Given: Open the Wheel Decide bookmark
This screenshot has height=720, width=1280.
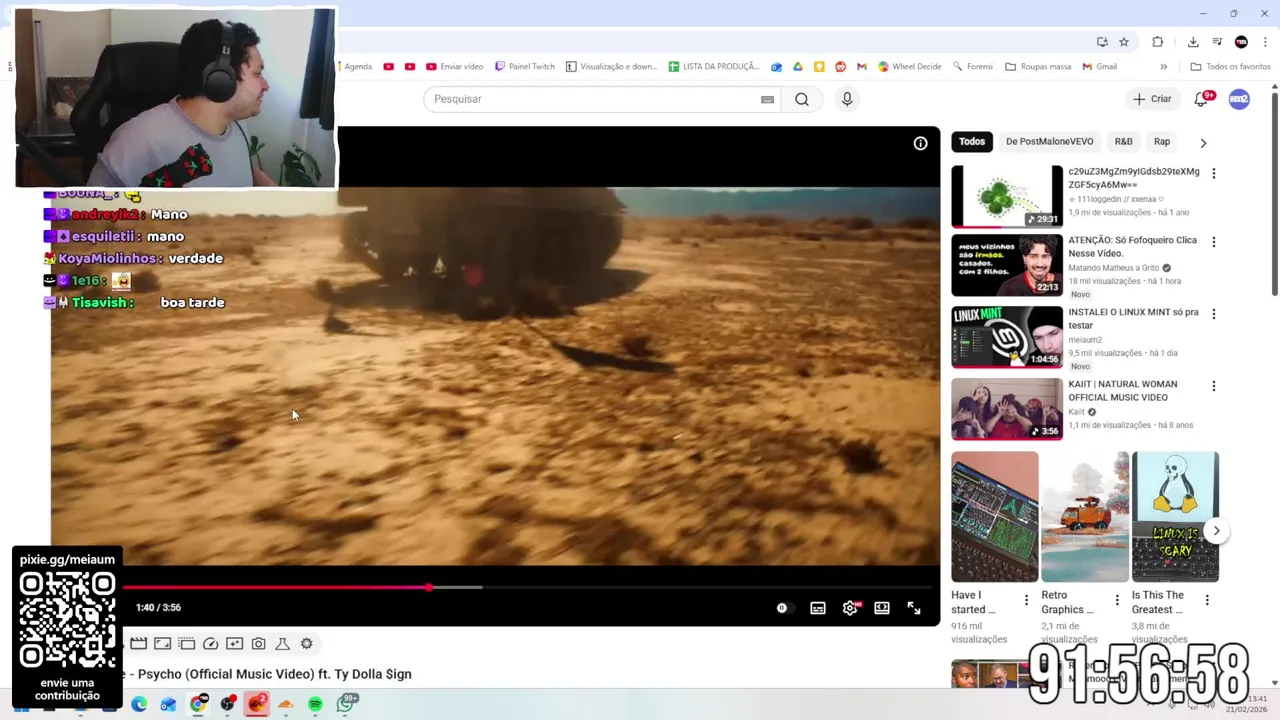Looking at the screenshot, I should [x=910, y=67].
